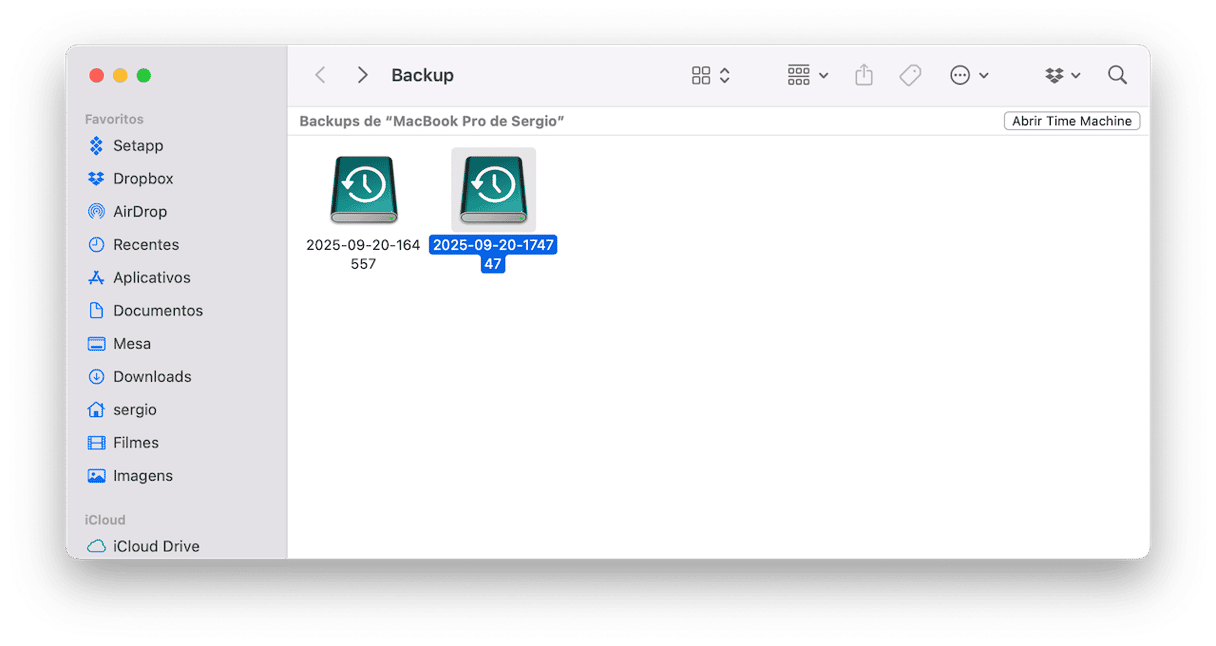
Task: Open the more actions ellipsis menu
Action: tap(969, 75)
